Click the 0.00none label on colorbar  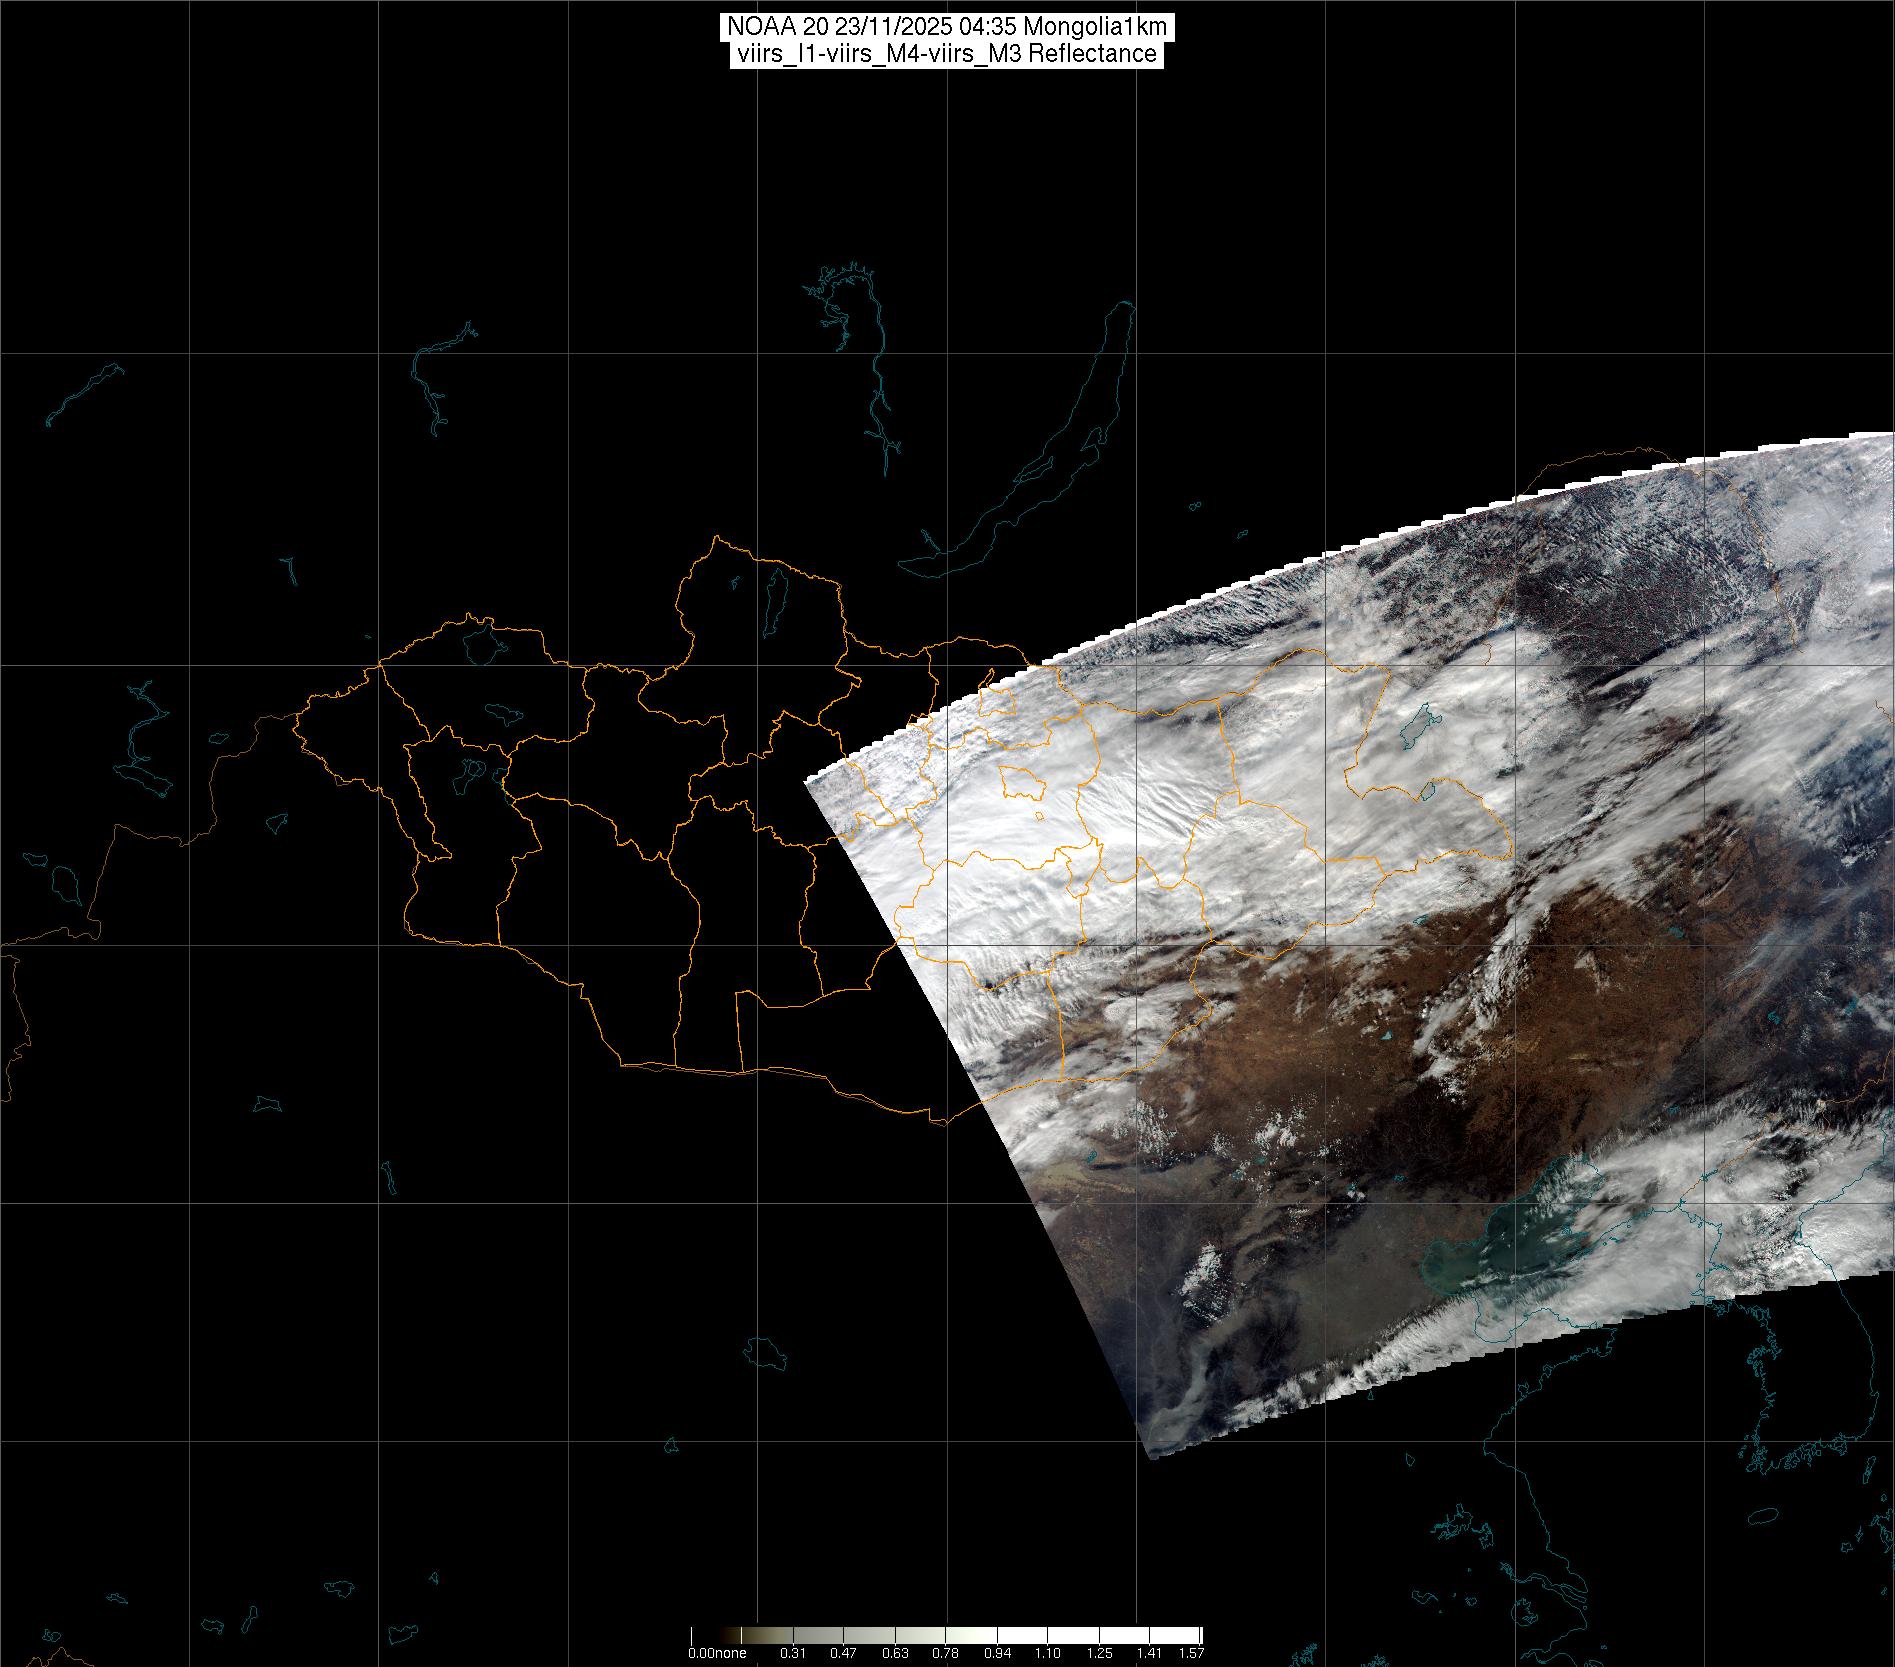[717, 1653]
